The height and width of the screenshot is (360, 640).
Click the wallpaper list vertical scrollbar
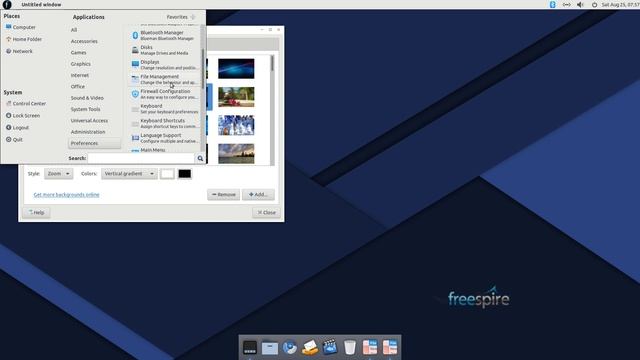coord(272,109)
